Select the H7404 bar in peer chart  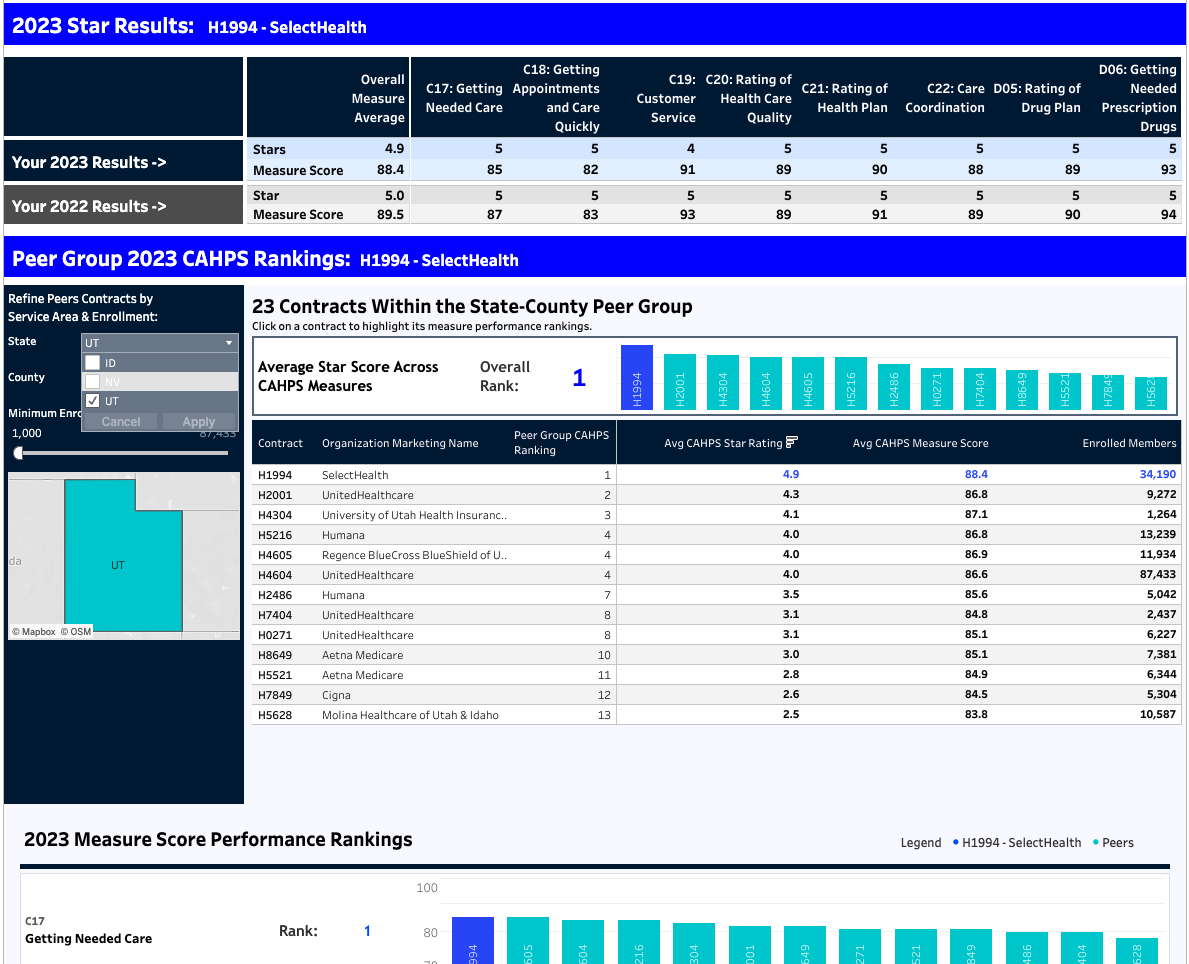[980, 389]
